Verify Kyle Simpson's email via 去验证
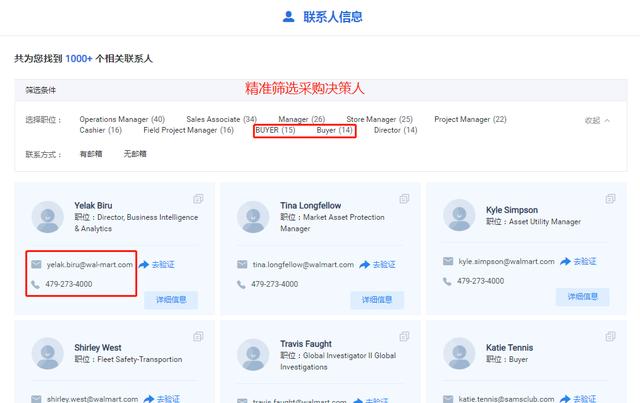The height and width of the screenshot is (403, 640). [x=579, y=261]
